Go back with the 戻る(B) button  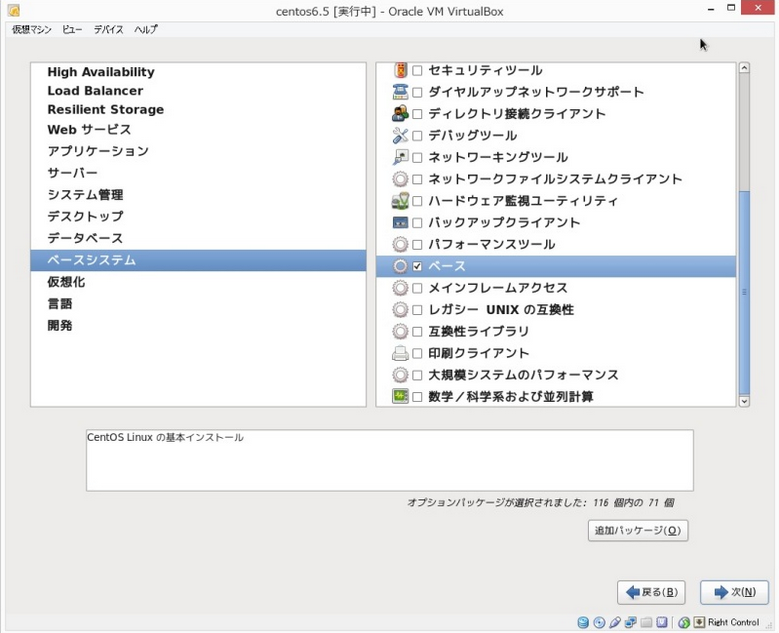[651, 592]
